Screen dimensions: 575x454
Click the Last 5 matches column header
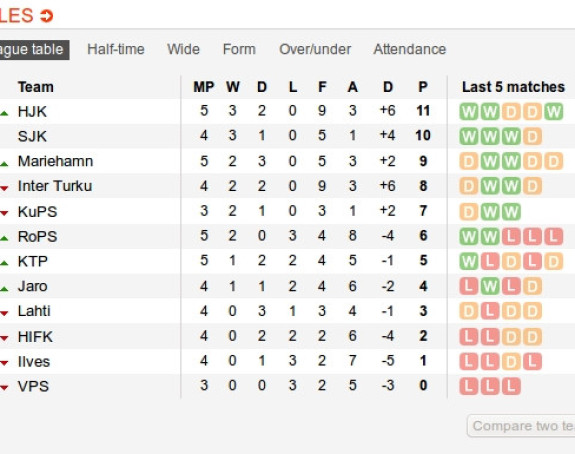(x=513, y=87)
